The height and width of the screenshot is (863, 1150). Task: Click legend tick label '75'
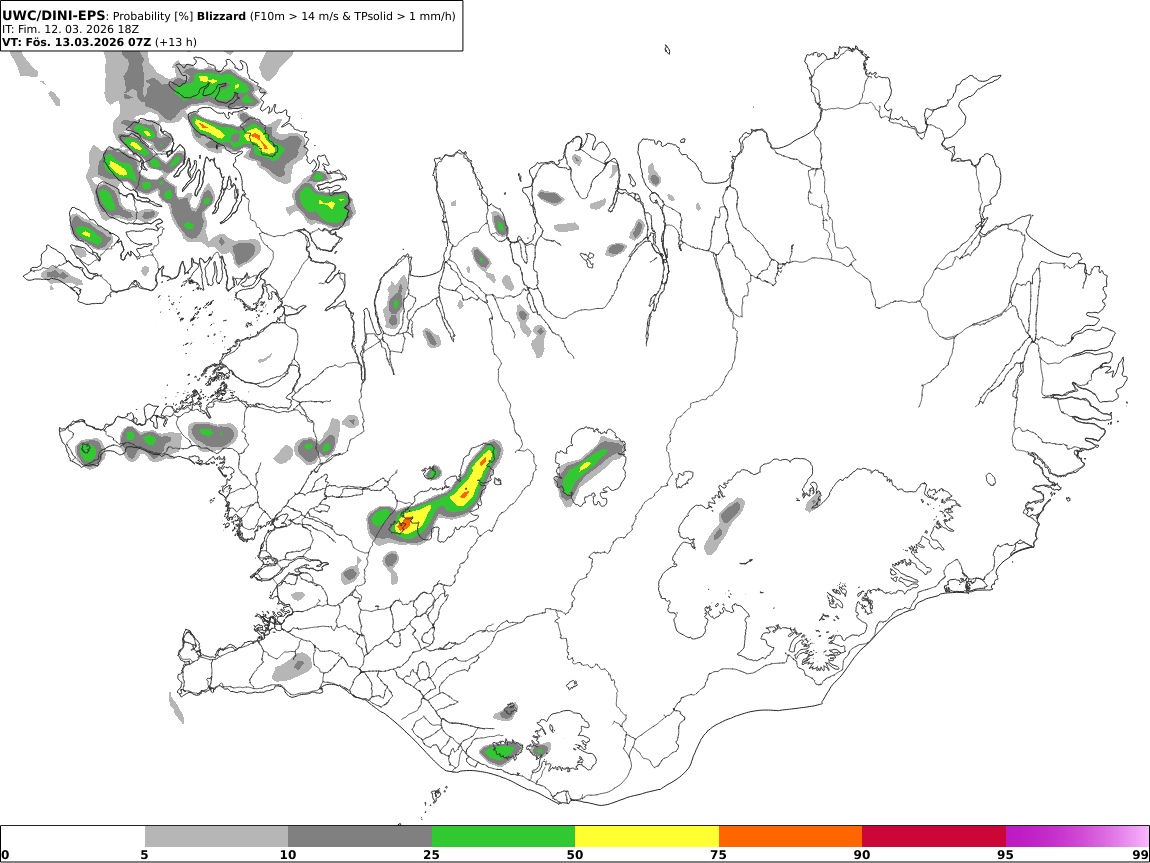pyautogui.click(x=718, y=855)
